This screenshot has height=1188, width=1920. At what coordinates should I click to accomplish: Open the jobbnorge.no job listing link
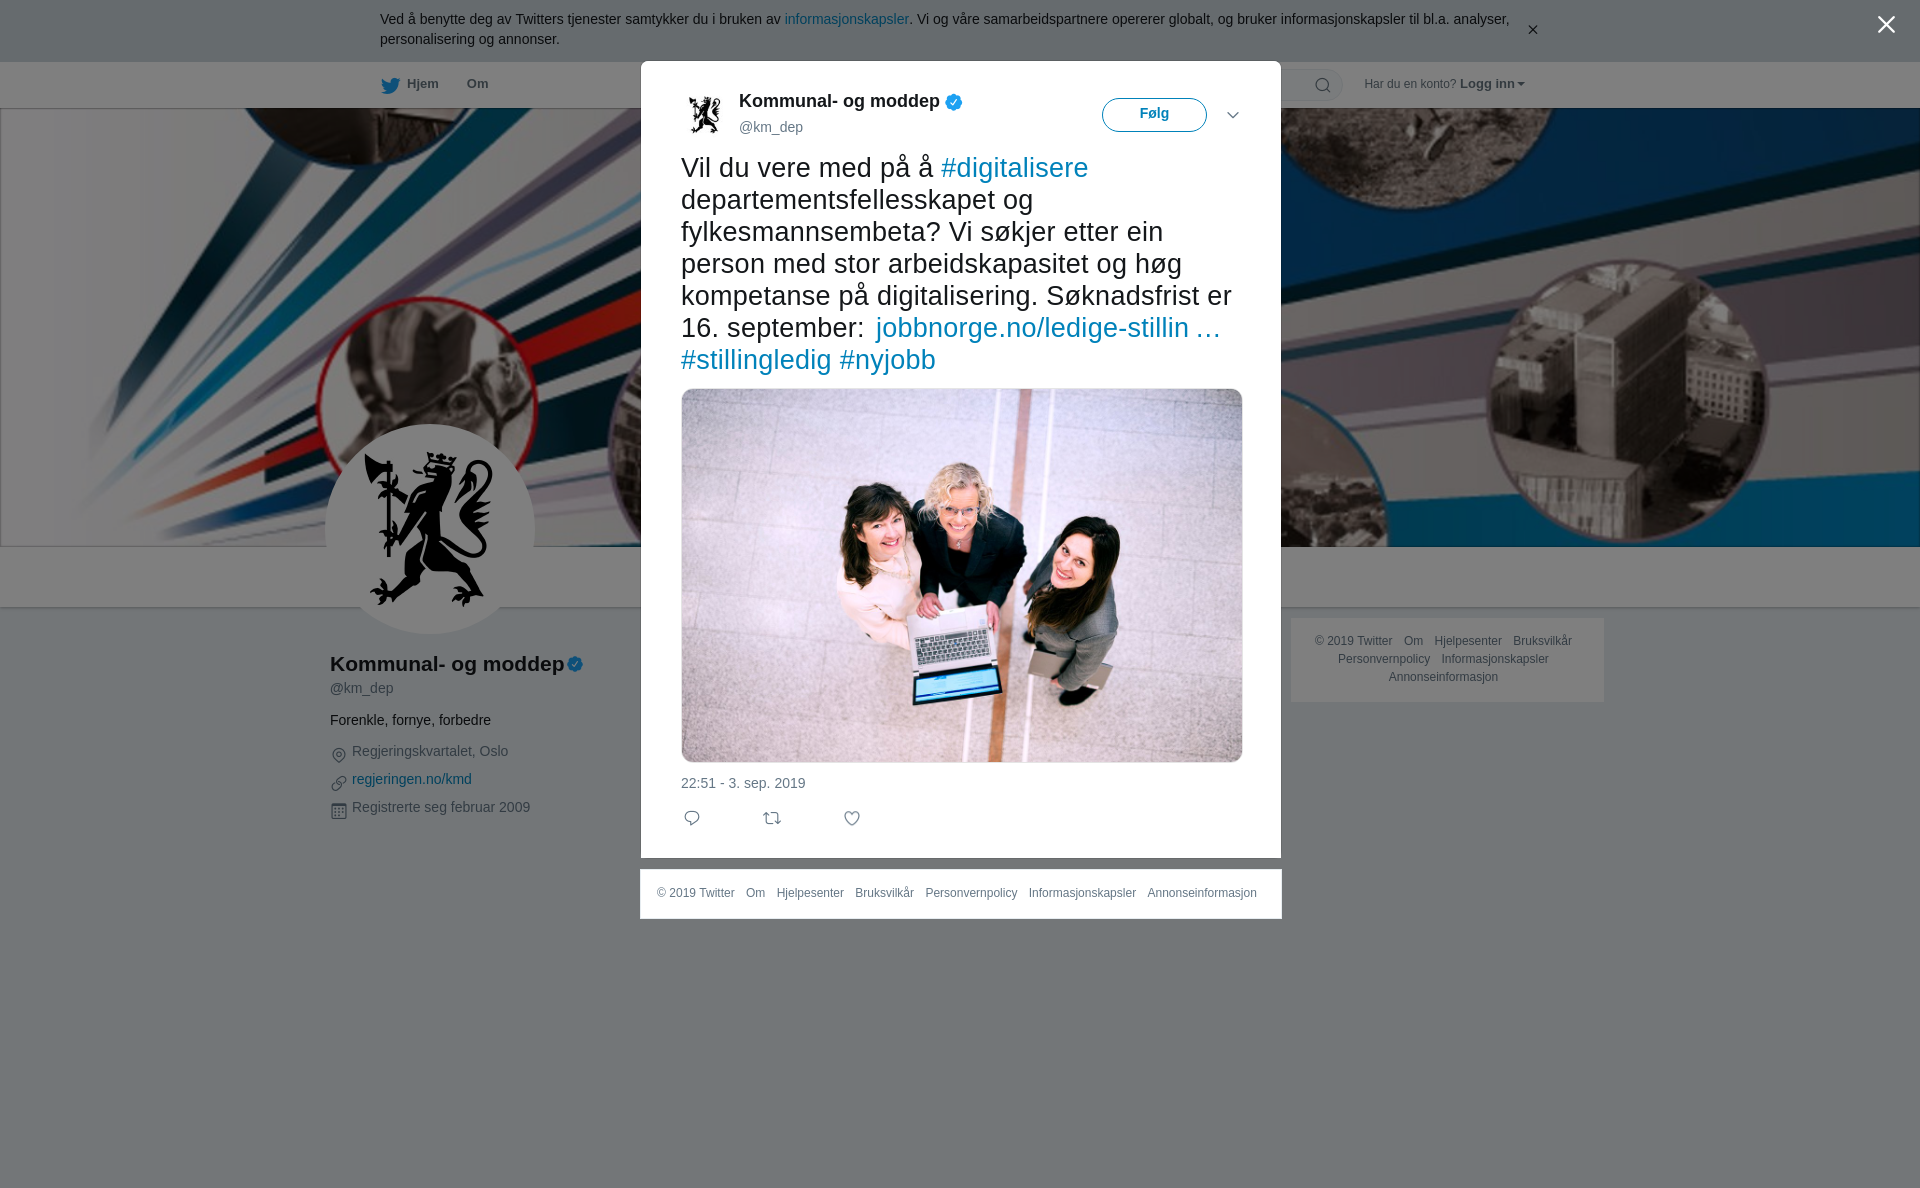(1048, 328)
